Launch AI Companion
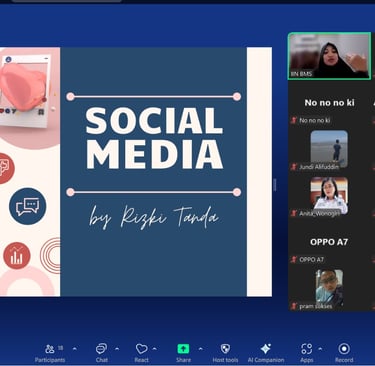 tap(266, 353)
